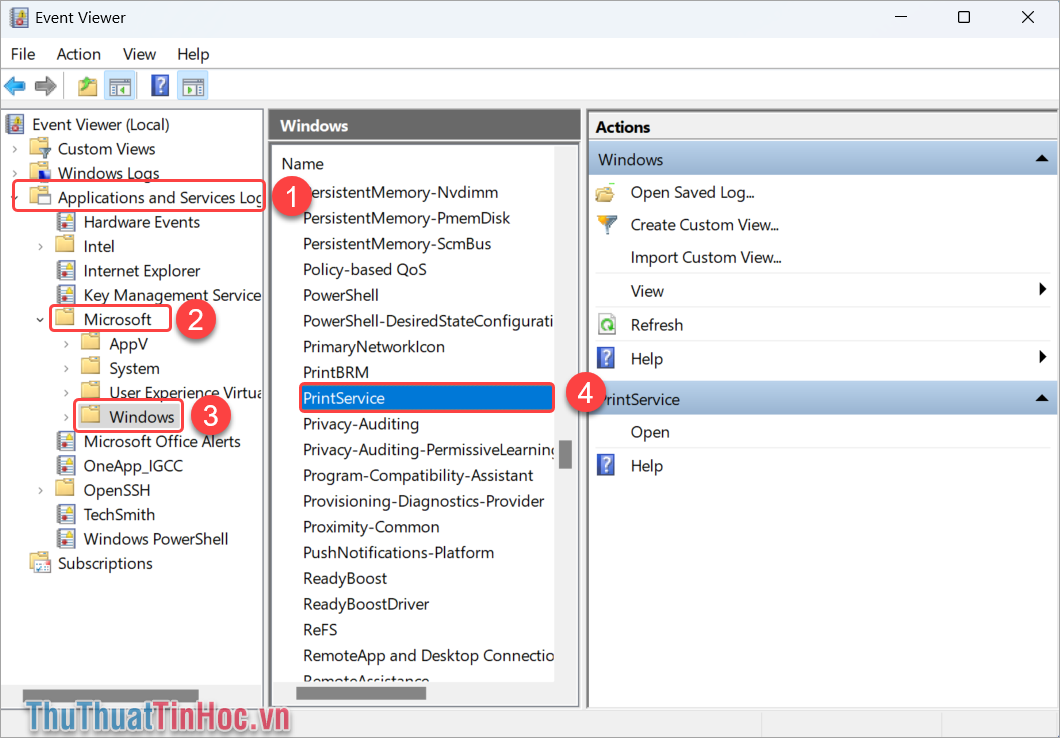Viewport: 1060px width, 738px height.
Task: Click the OneApp_IGCC log icon
Action: pyautogui.click(x=66, y=466)
